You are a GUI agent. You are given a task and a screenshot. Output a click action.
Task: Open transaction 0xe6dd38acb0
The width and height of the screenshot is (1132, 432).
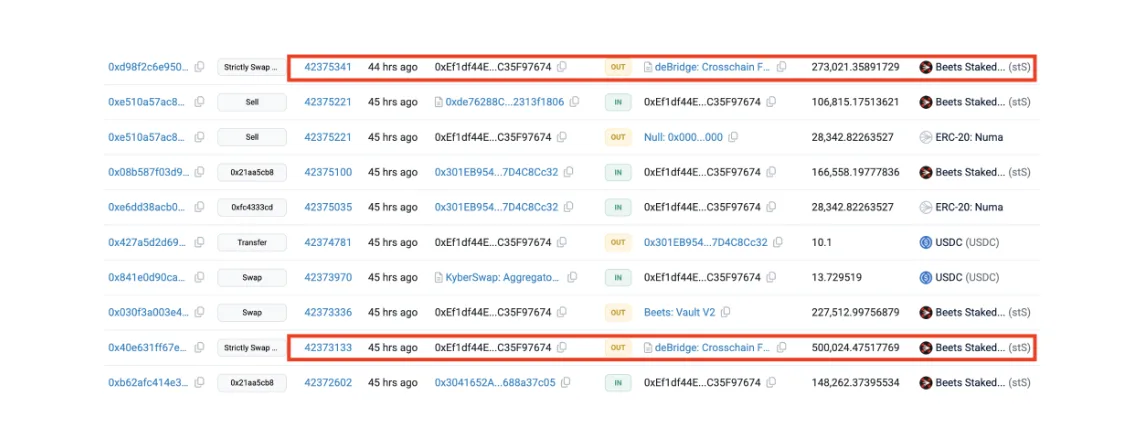(149, 207)
